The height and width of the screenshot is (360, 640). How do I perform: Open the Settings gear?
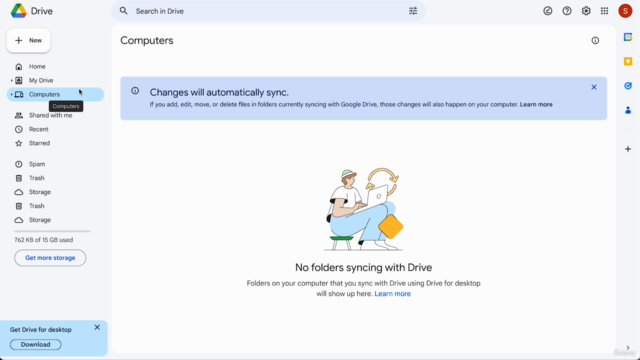(586, 11)
